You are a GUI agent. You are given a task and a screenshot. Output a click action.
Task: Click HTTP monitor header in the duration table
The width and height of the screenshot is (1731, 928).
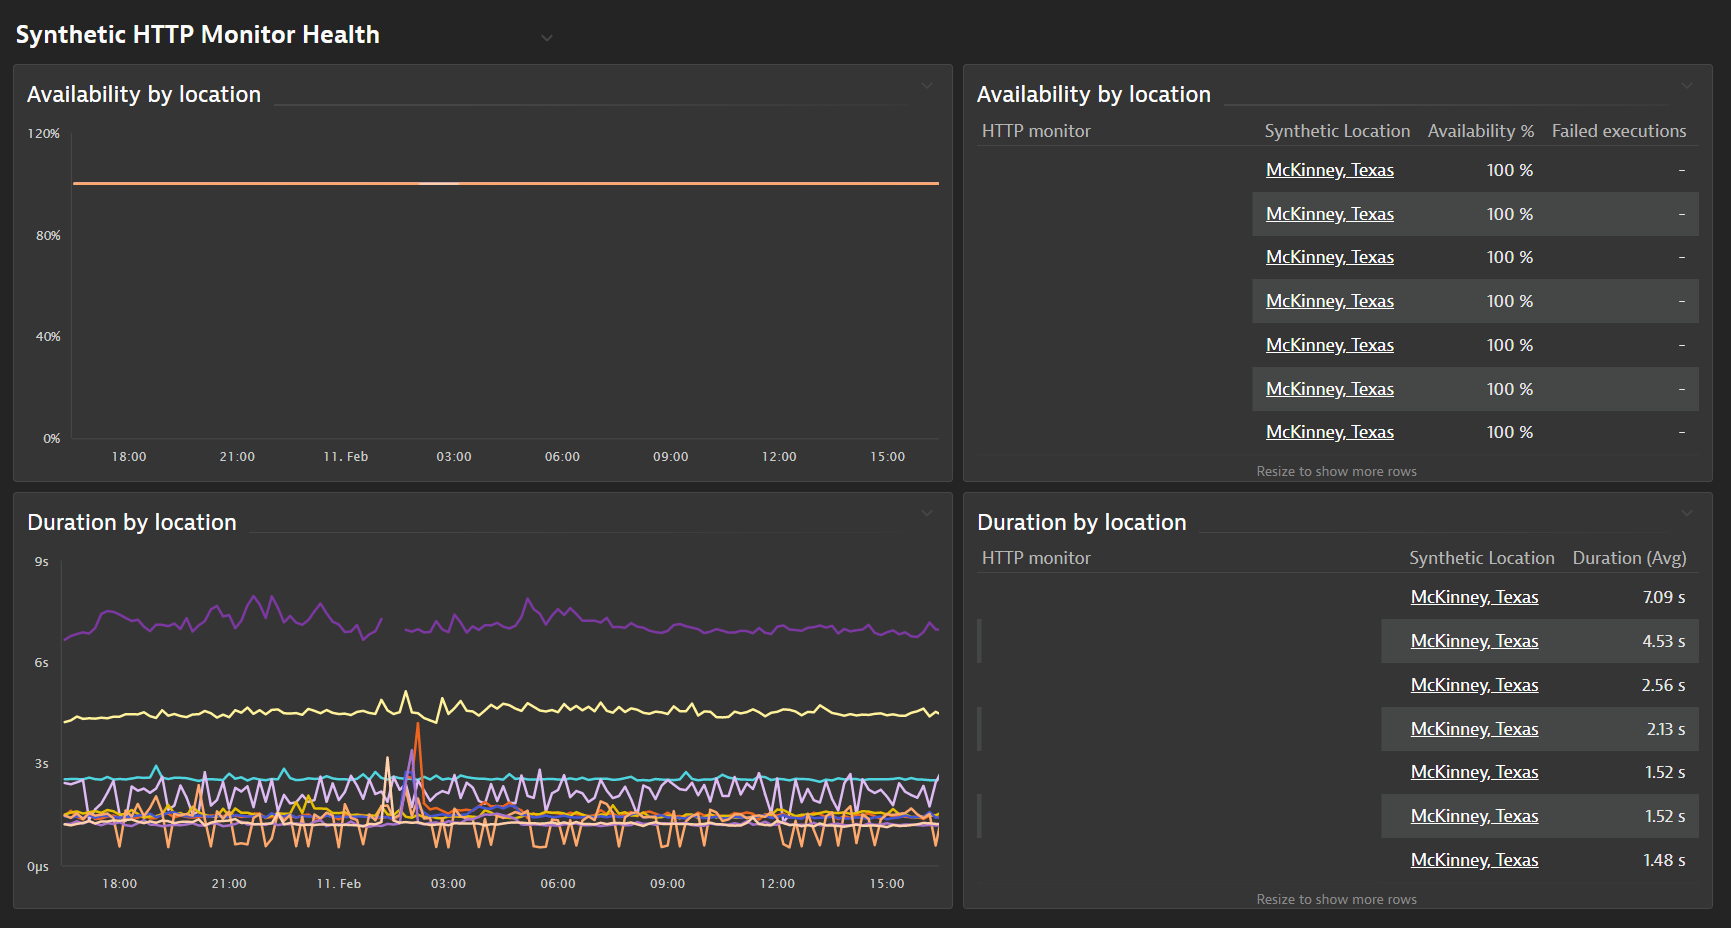point(1036,558)
